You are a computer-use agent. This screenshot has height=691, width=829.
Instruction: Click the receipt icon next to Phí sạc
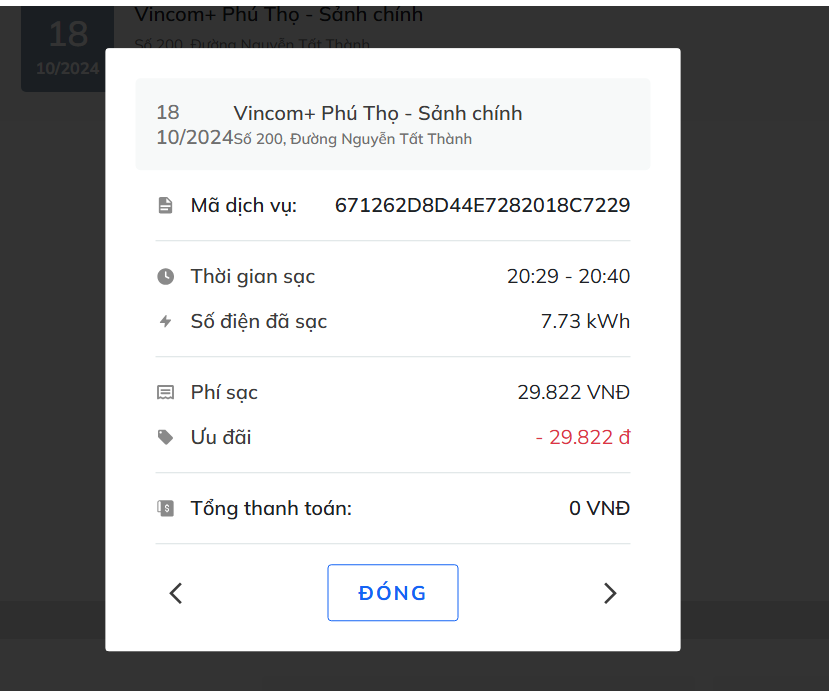[x=165, y=392]
